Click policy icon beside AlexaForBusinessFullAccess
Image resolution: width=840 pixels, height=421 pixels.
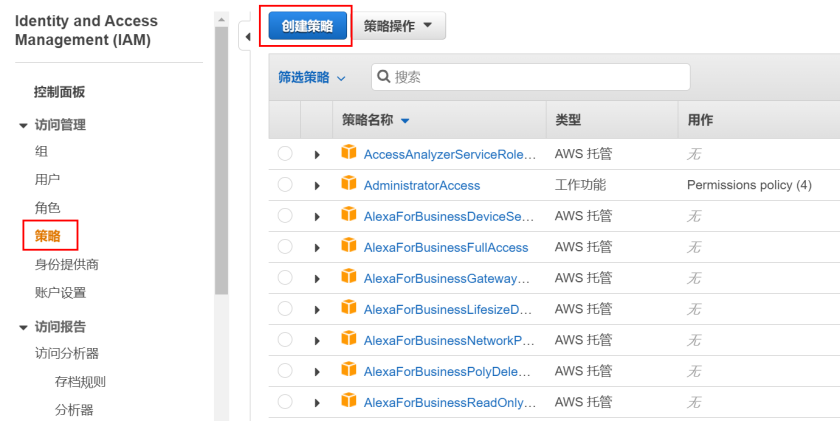coord(349,245)
